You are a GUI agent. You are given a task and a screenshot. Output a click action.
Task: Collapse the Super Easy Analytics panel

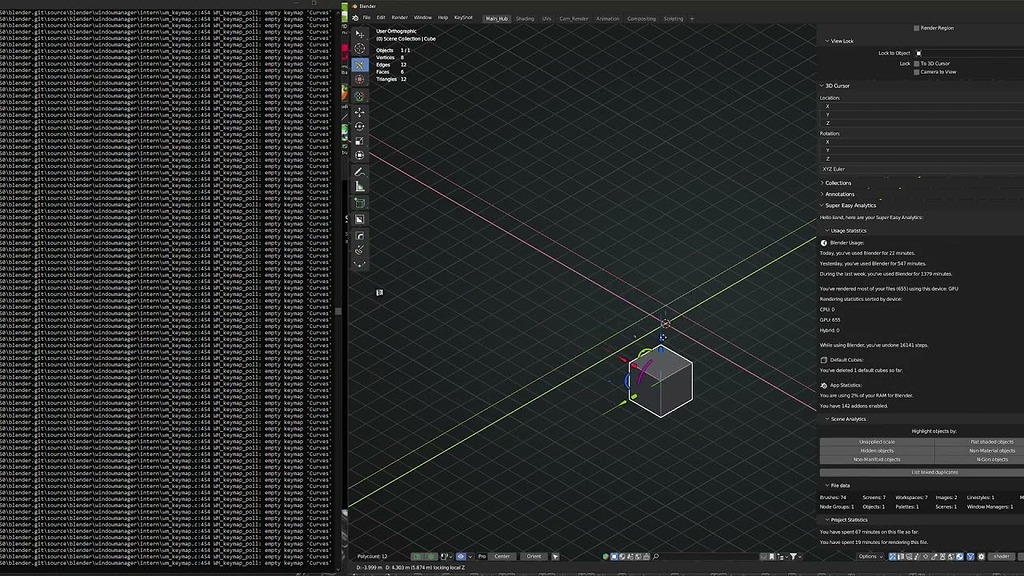[848, 205]
